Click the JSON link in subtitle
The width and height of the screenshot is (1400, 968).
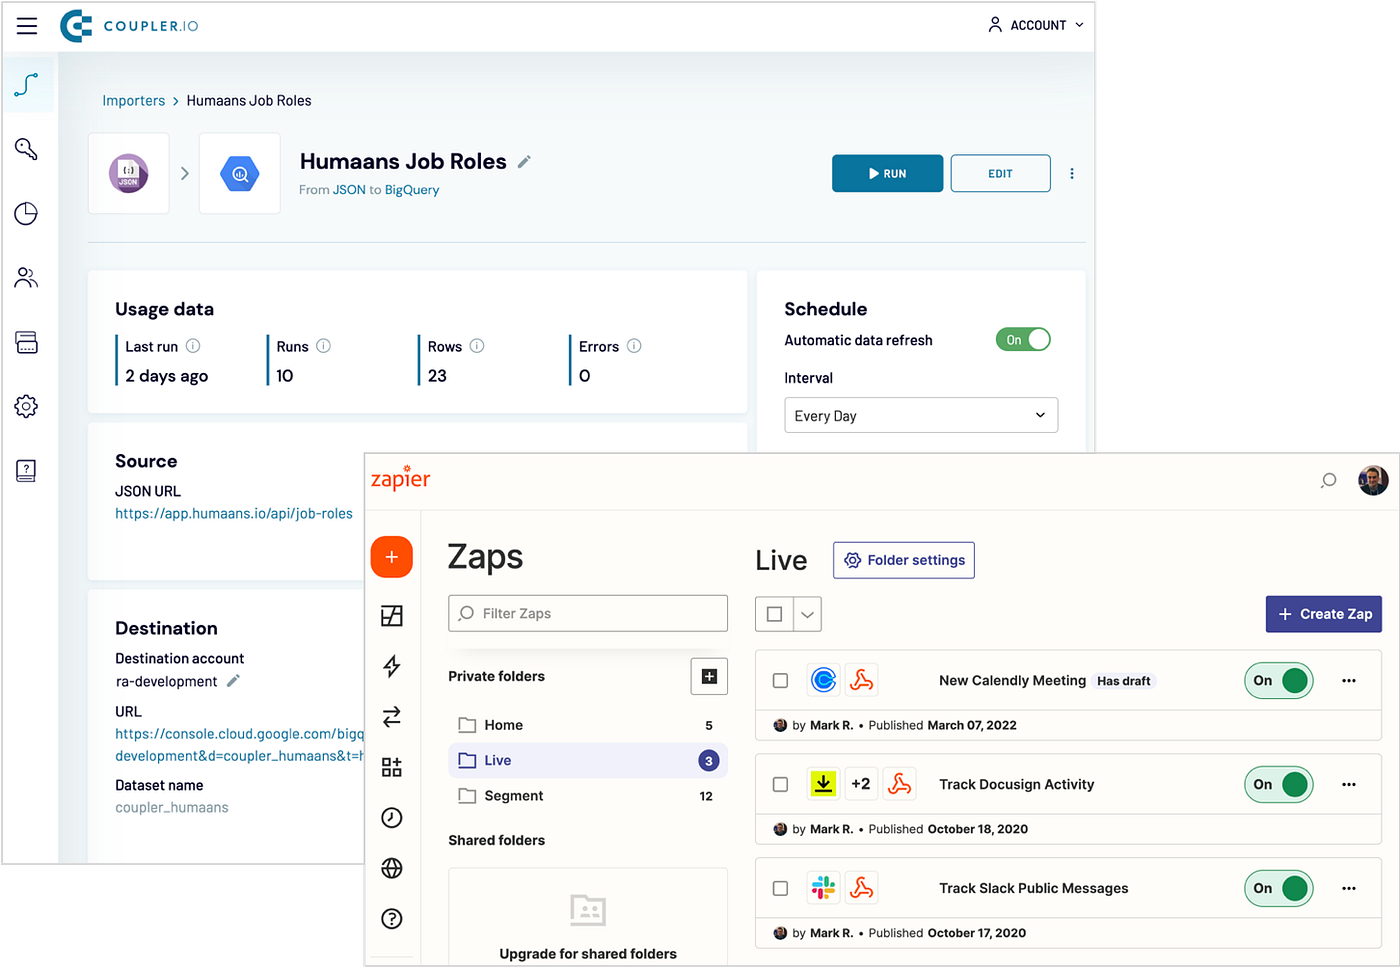coord(349,190)
